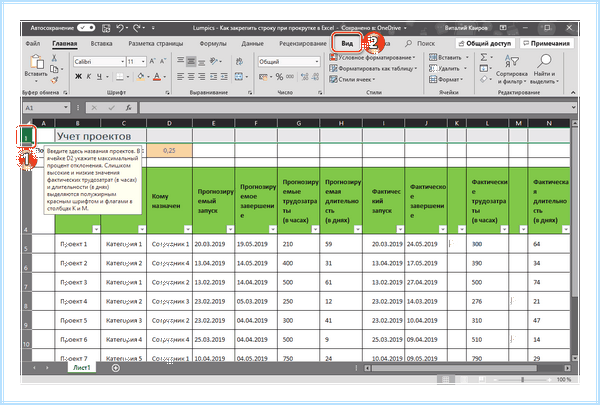600x405 pixels.
Task: Decrease the font size with smaller A icon
Action: pos(163,61)
